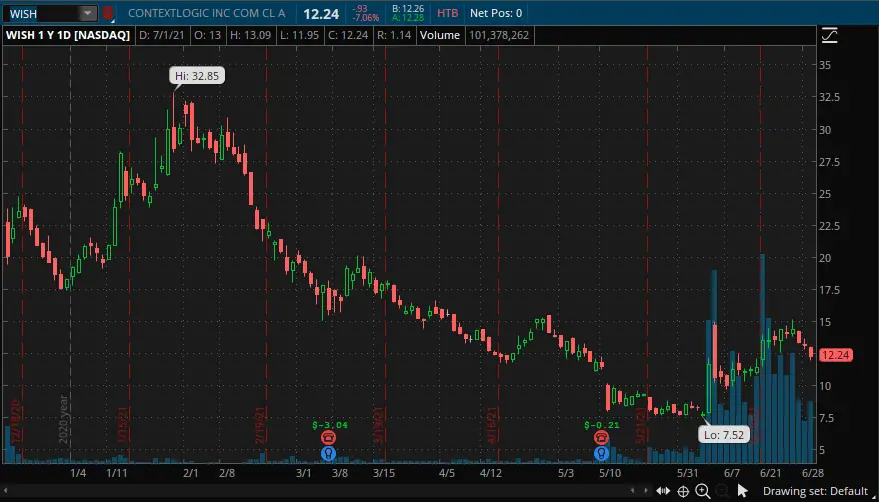Click the 3/8 earnings phone icon below $-3.04

(329, 437)
